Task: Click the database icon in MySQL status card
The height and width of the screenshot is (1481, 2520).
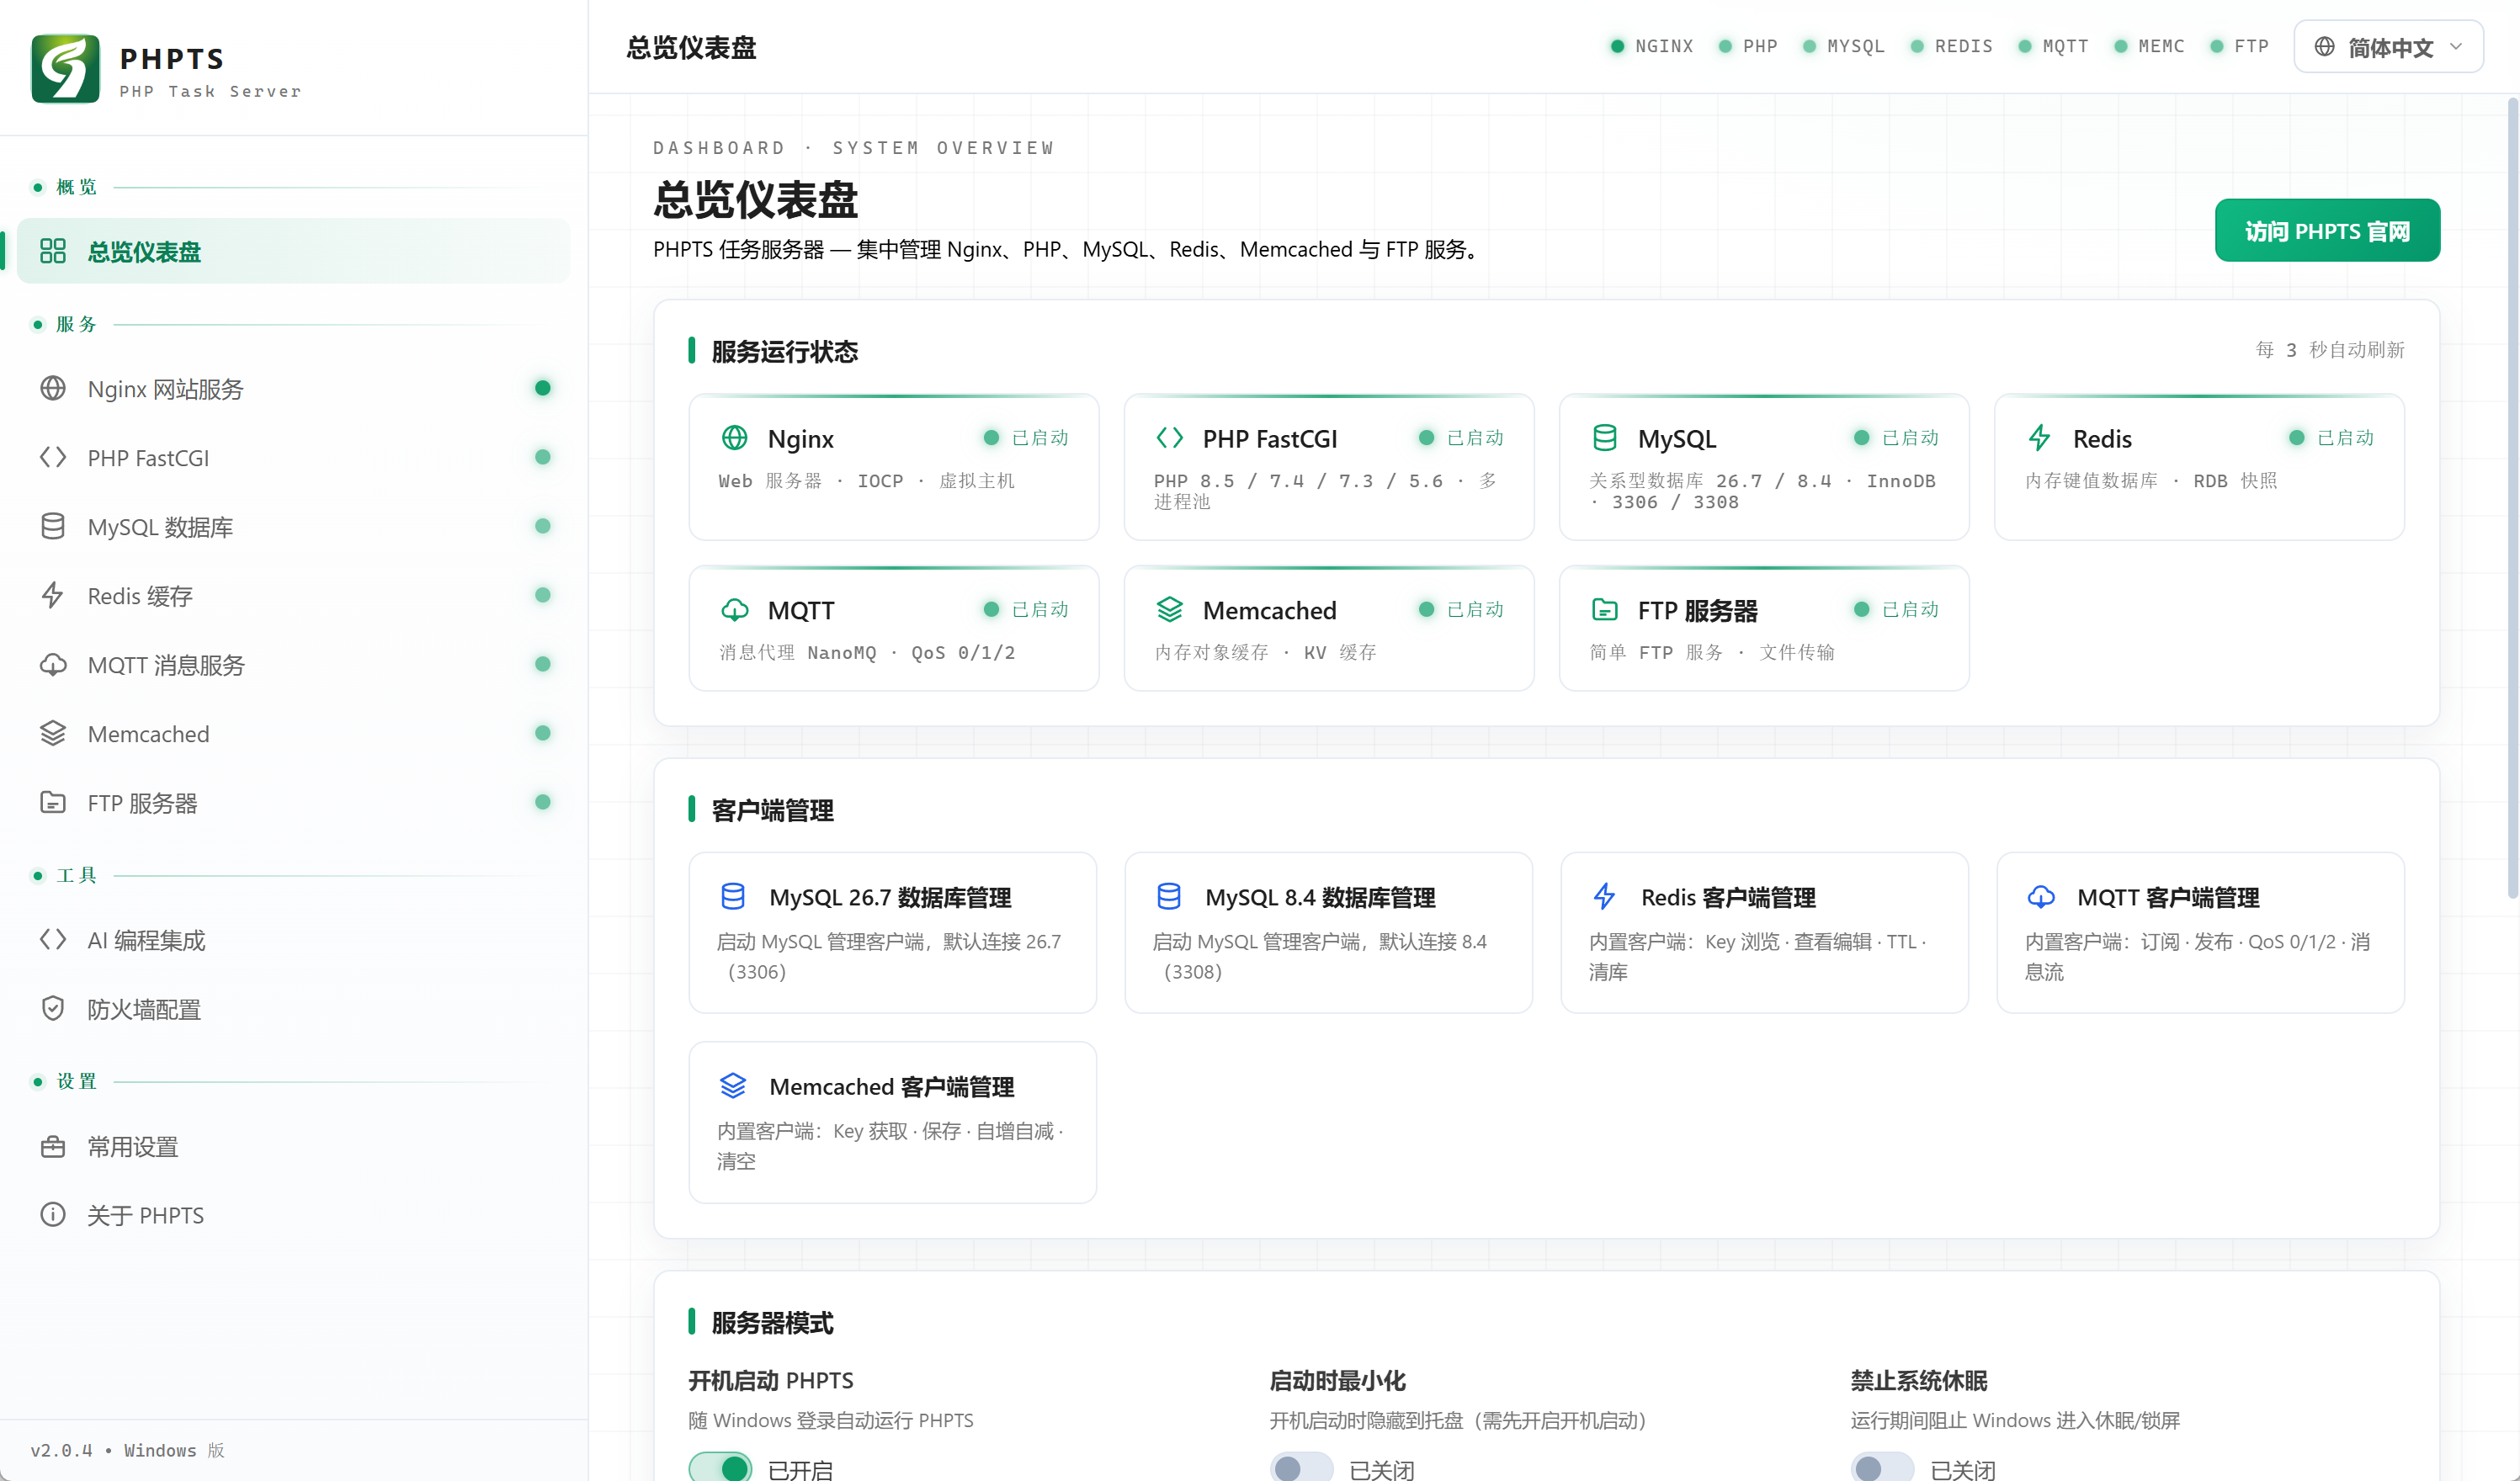Action: pos(1604,438)
